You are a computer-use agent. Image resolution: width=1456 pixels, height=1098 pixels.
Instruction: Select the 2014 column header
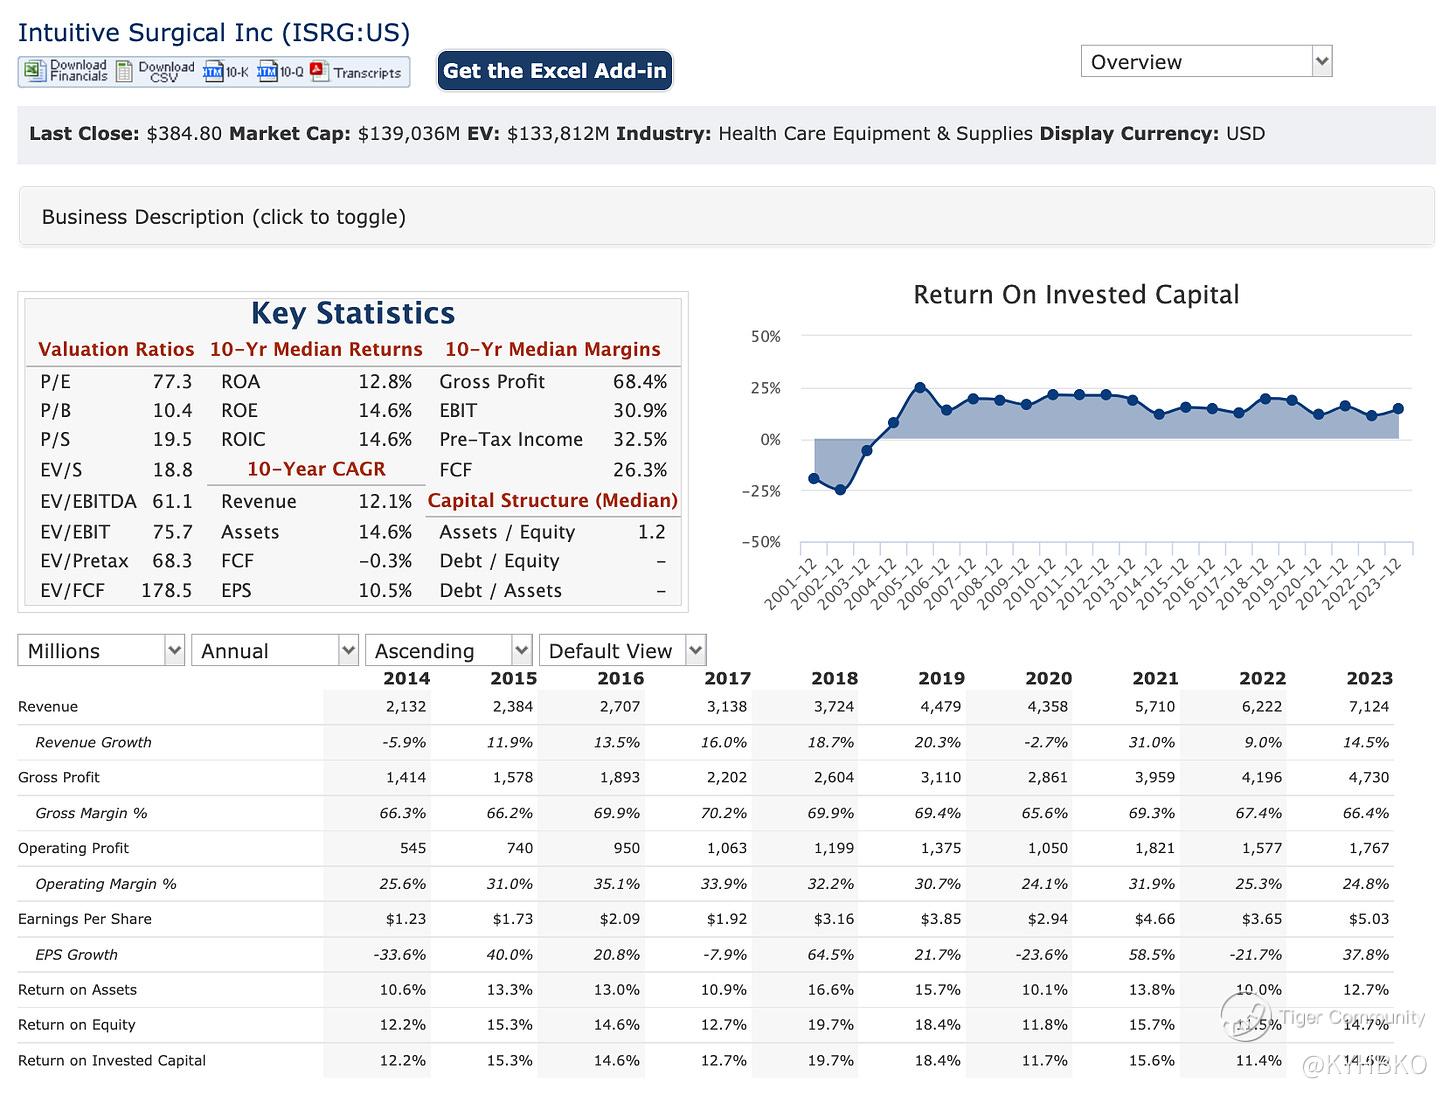click(406, 678)
